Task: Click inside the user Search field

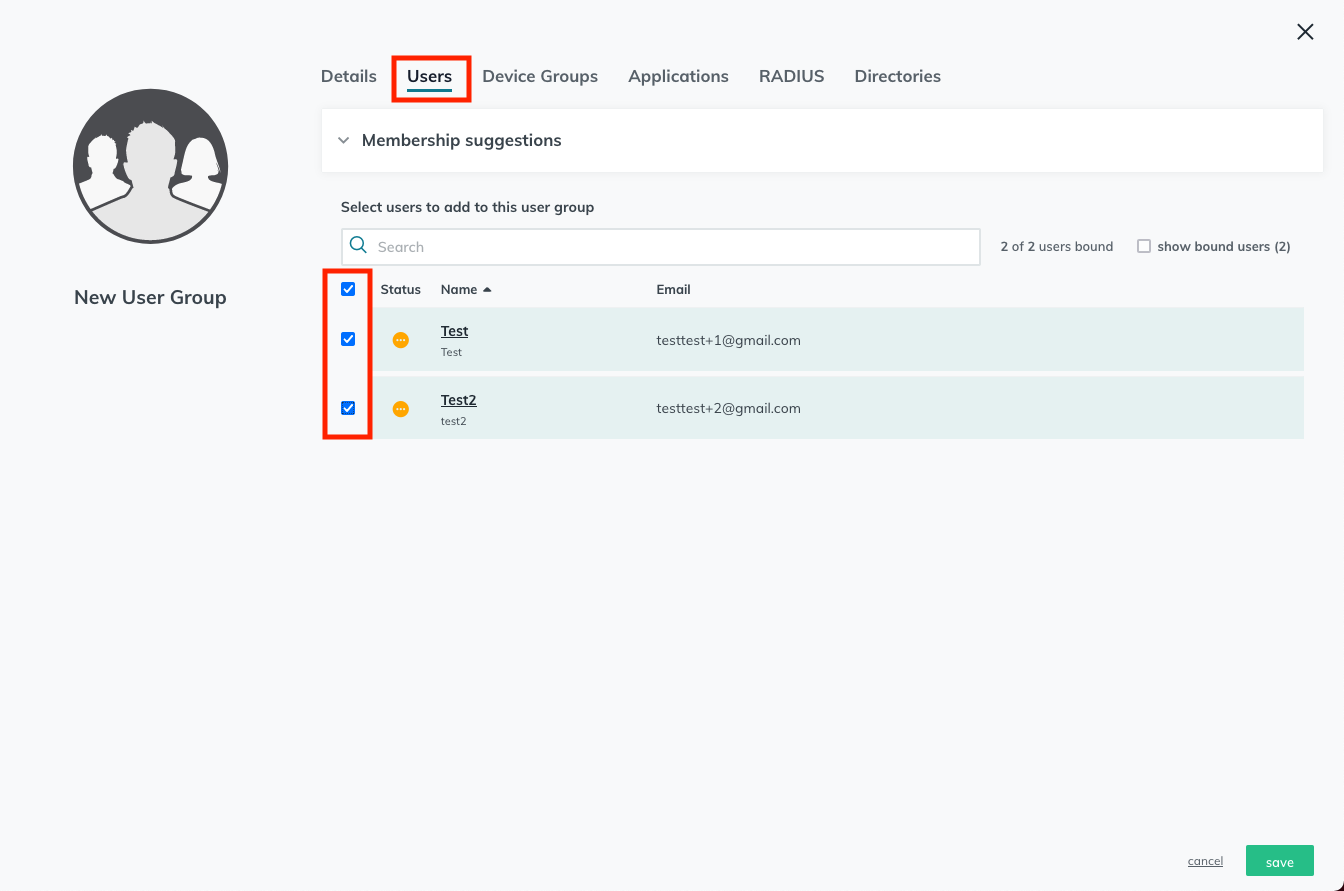Action: pyautogui.click(x=660, y=247)
